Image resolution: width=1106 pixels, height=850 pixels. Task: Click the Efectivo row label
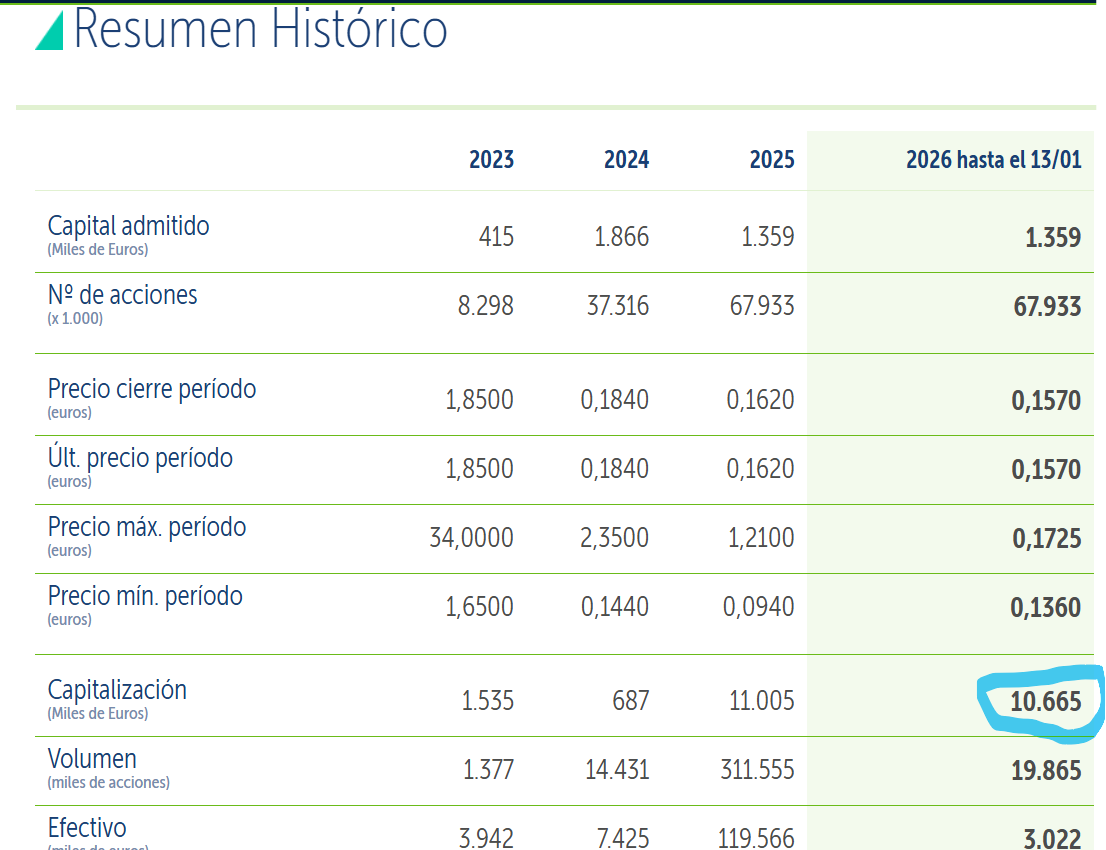[x=87, y=827]
